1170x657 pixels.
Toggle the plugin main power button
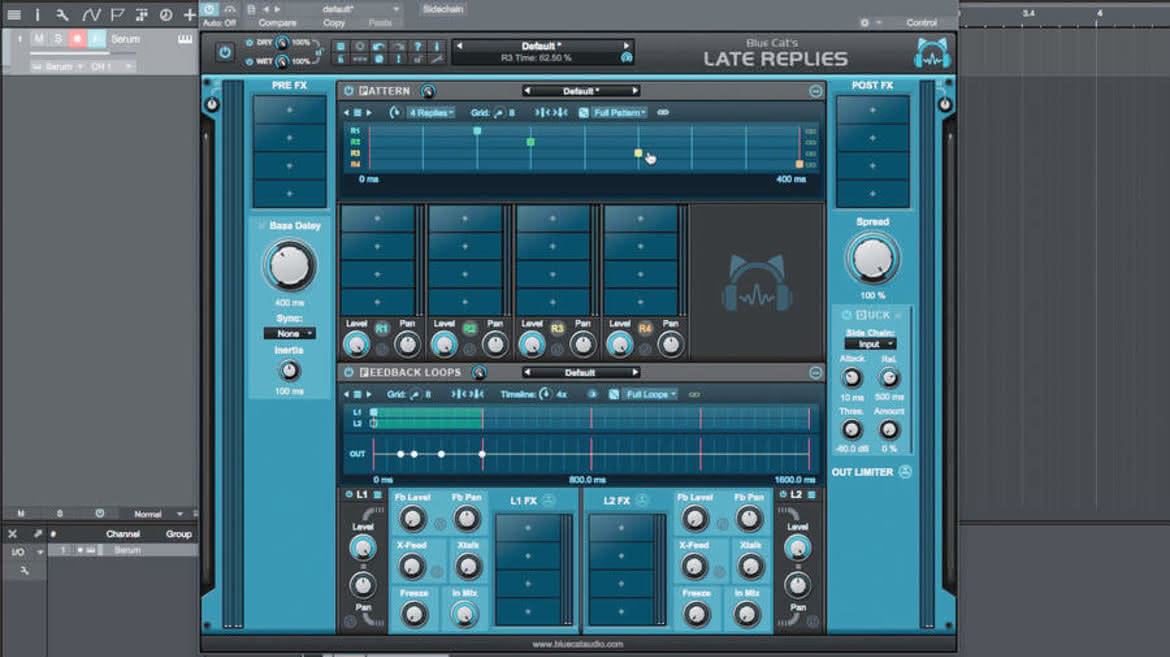tap(224, 52)
